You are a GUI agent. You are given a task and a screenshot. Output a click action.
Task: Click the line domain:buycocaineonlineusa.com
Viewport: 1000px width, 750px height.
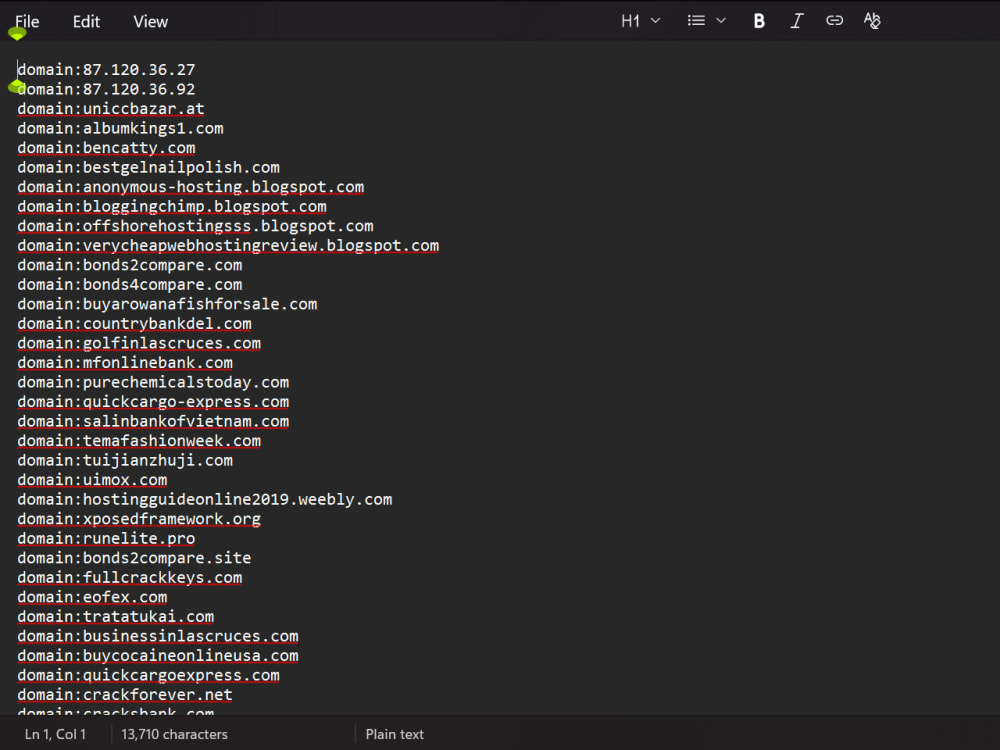tap(158, 656)
